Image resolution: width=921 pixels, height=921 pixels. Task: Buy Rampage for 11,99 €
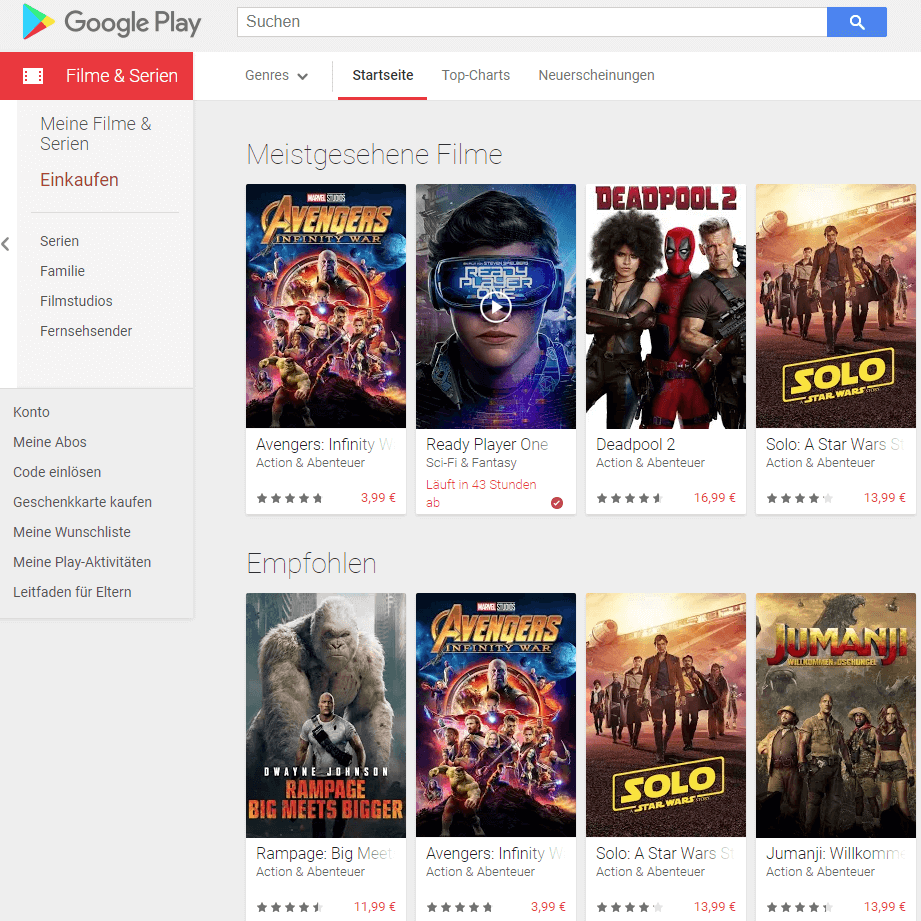click(375, 907)
